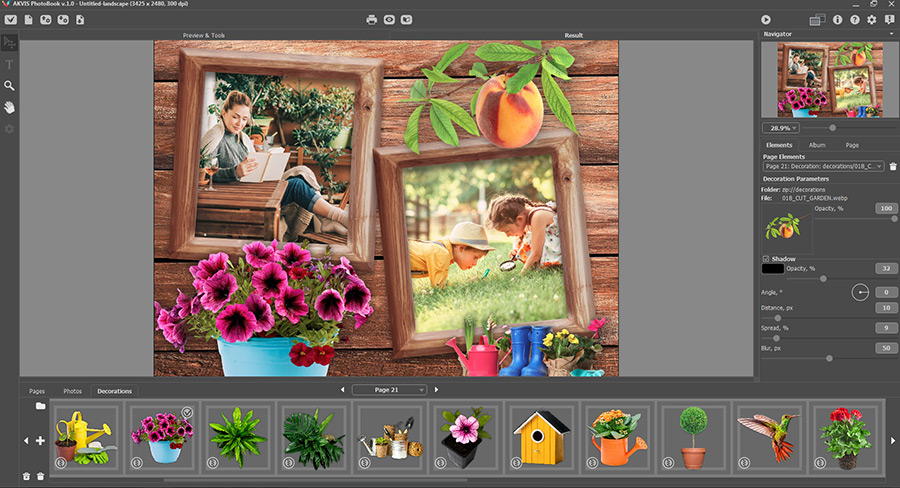The width and height of the screenshot is (900, 488).
Task: Select the yellow birdhouse decoration thumbnail
Action: (x=541, y=438)
